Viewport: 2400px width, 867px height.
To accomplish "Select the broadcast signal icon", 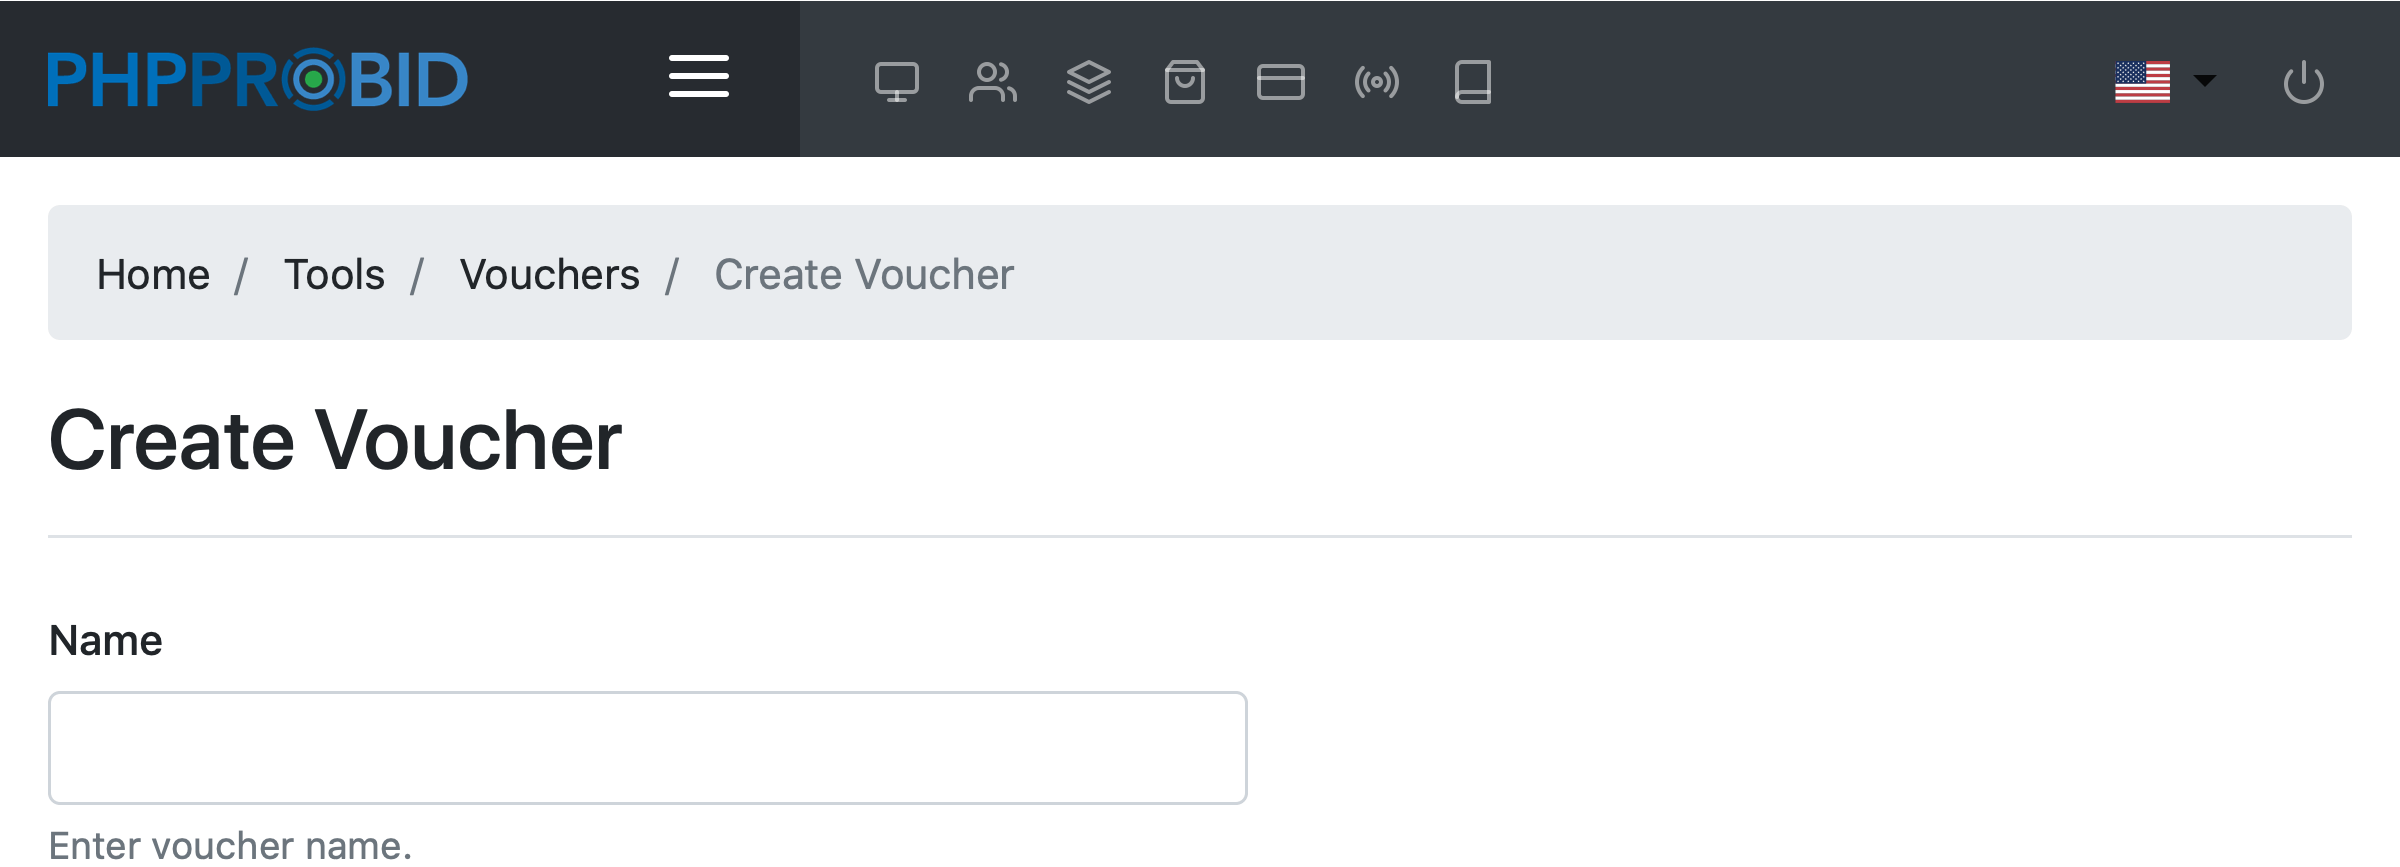I will 1376,82.
